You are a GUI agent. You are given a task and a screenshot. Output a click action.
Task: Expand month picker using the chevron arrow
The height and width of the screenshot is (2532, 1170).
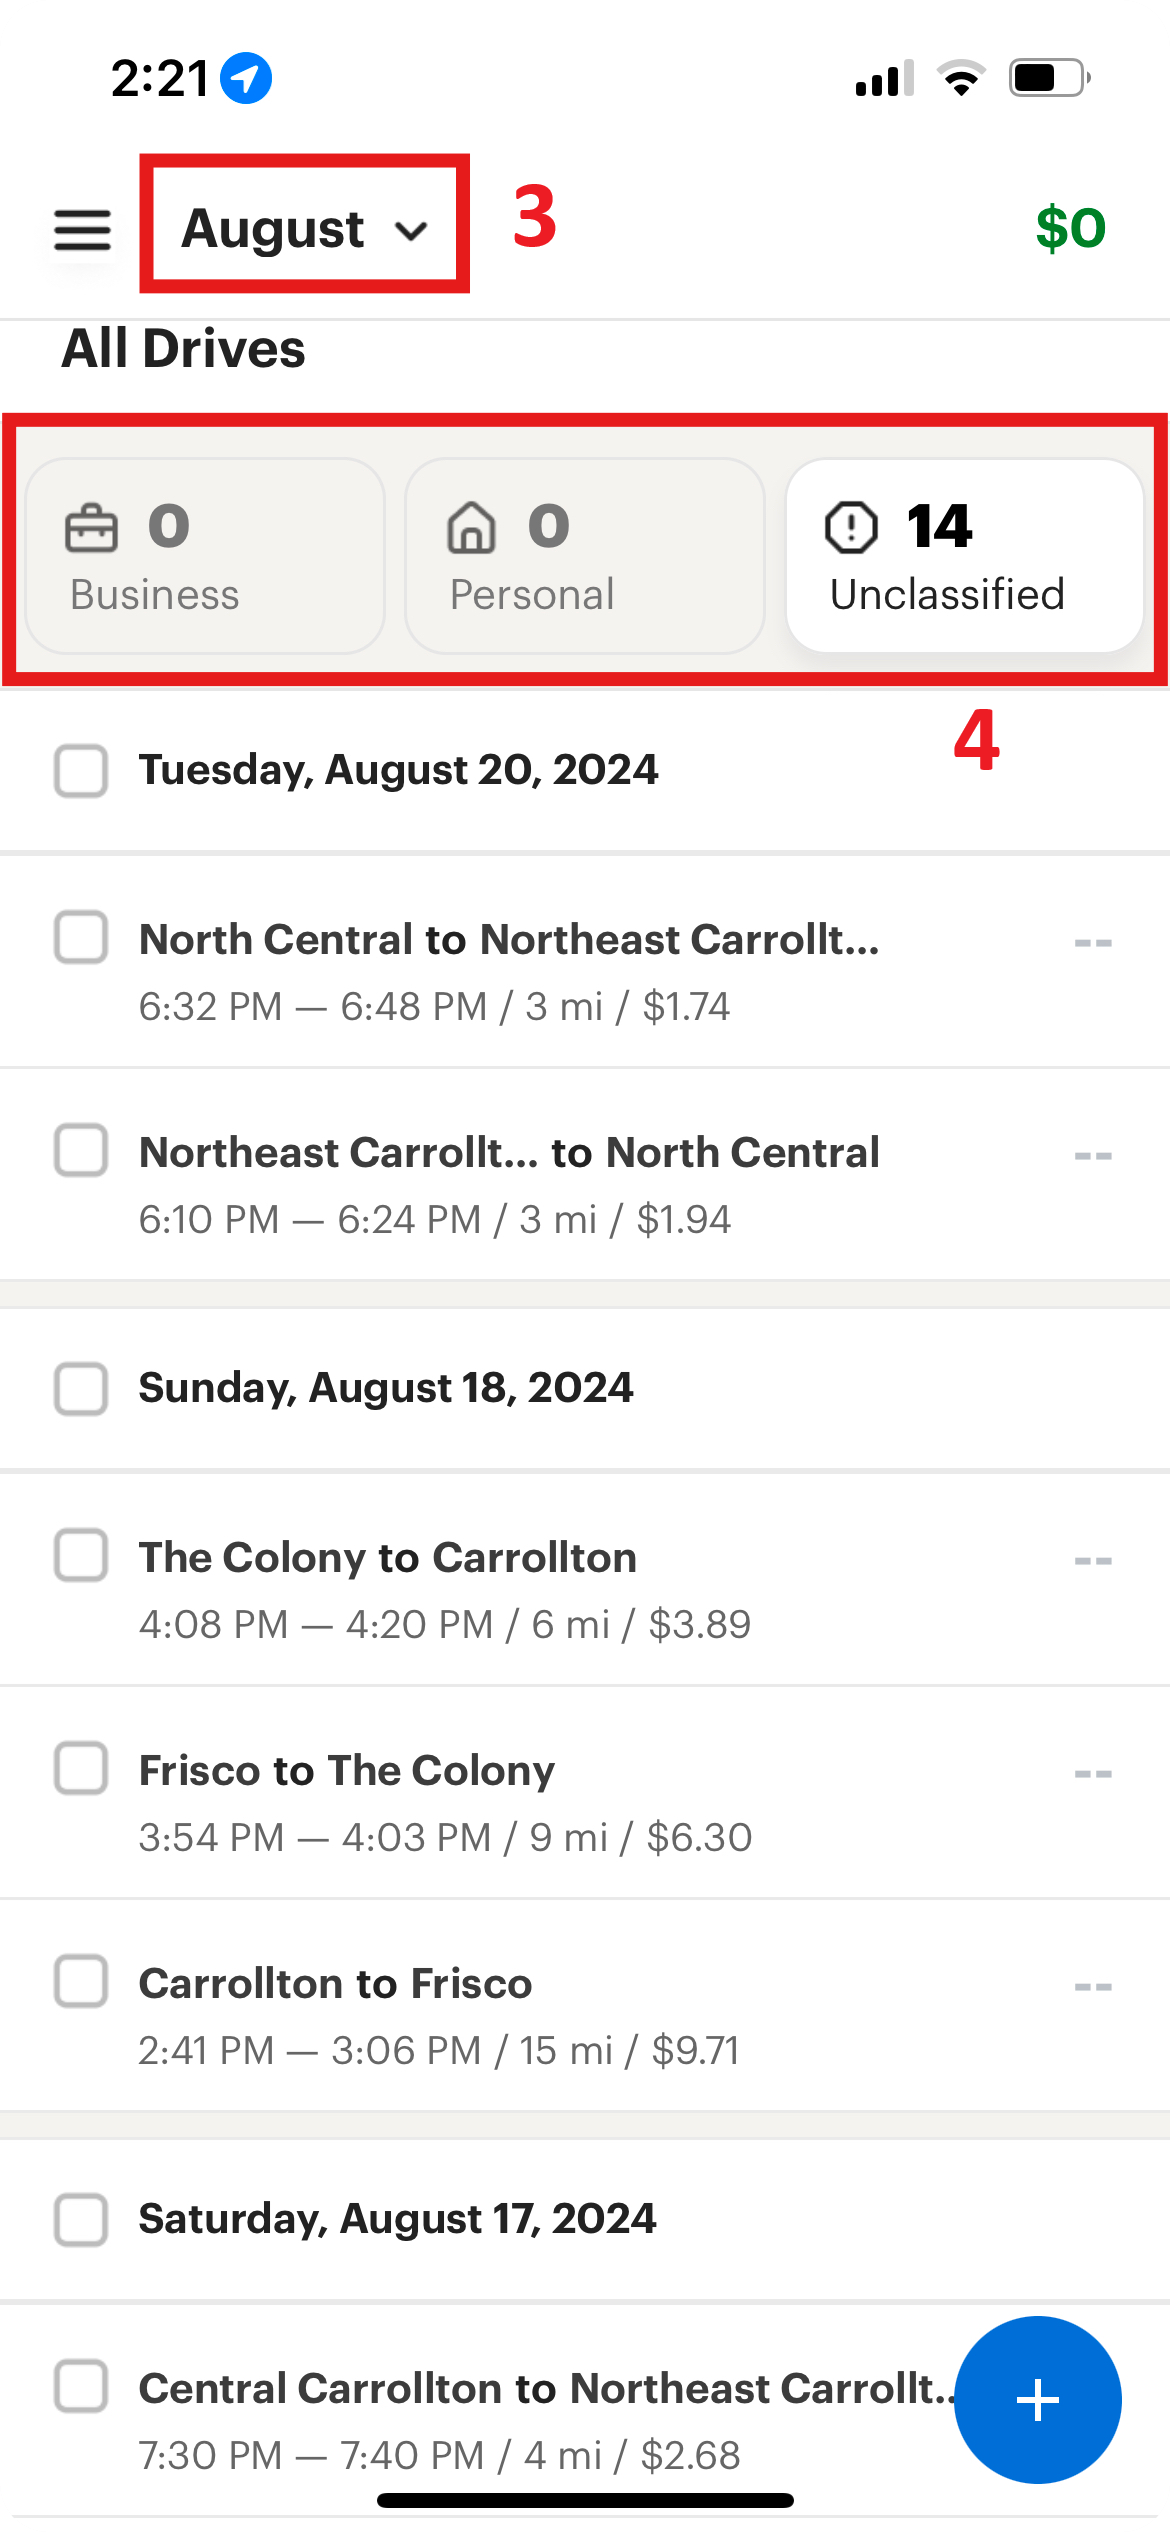coord(411,232)
